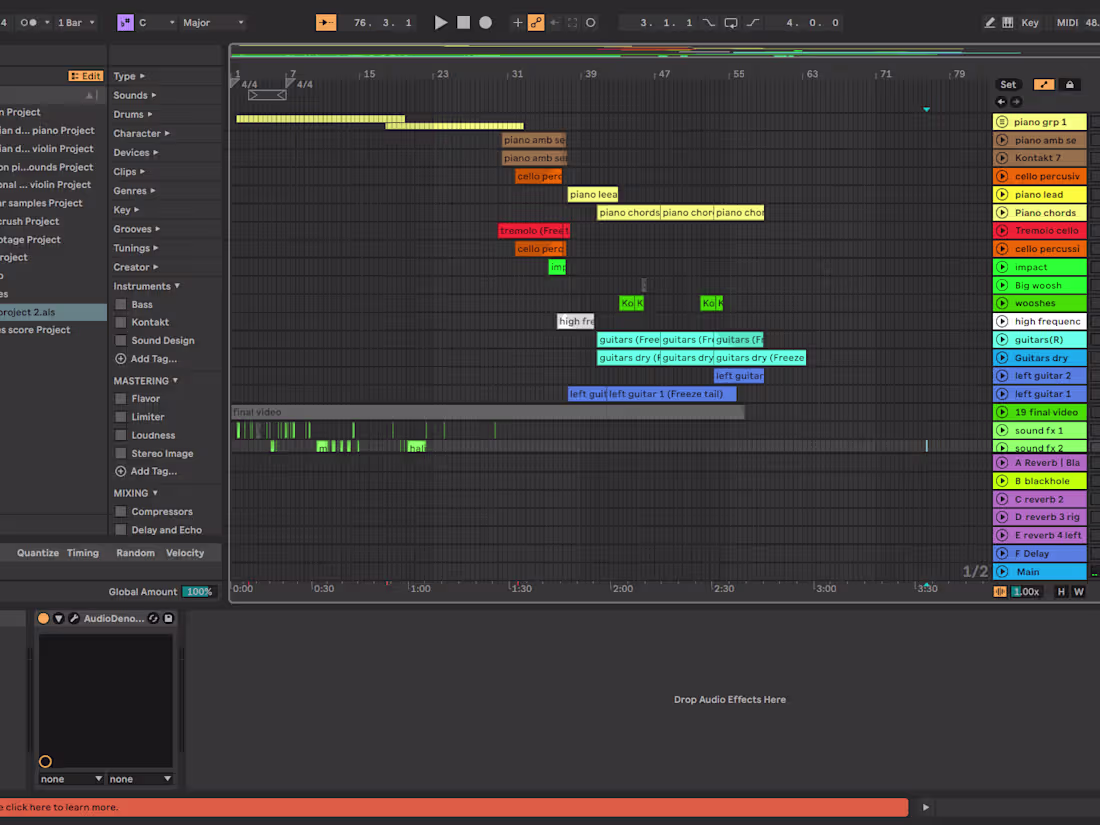Click the Set locator button

1008,84
